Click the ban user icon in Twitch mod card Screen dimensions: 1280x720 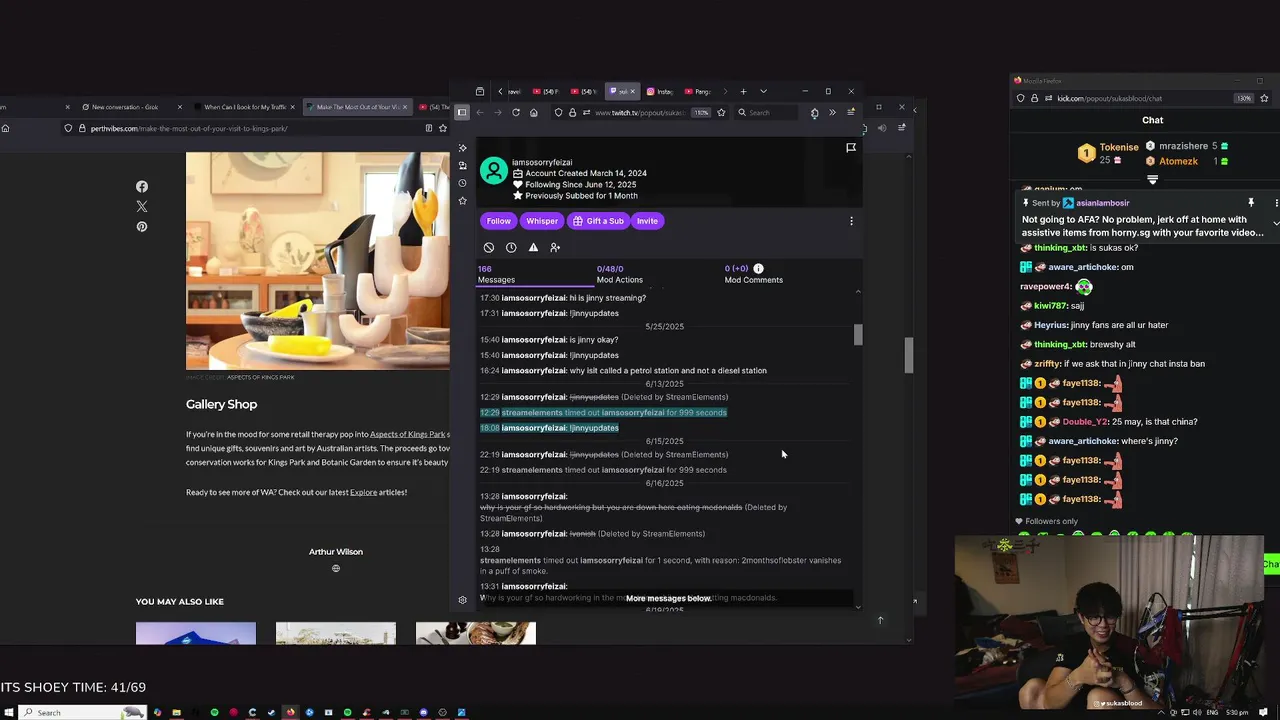click(x=489, y=247)
